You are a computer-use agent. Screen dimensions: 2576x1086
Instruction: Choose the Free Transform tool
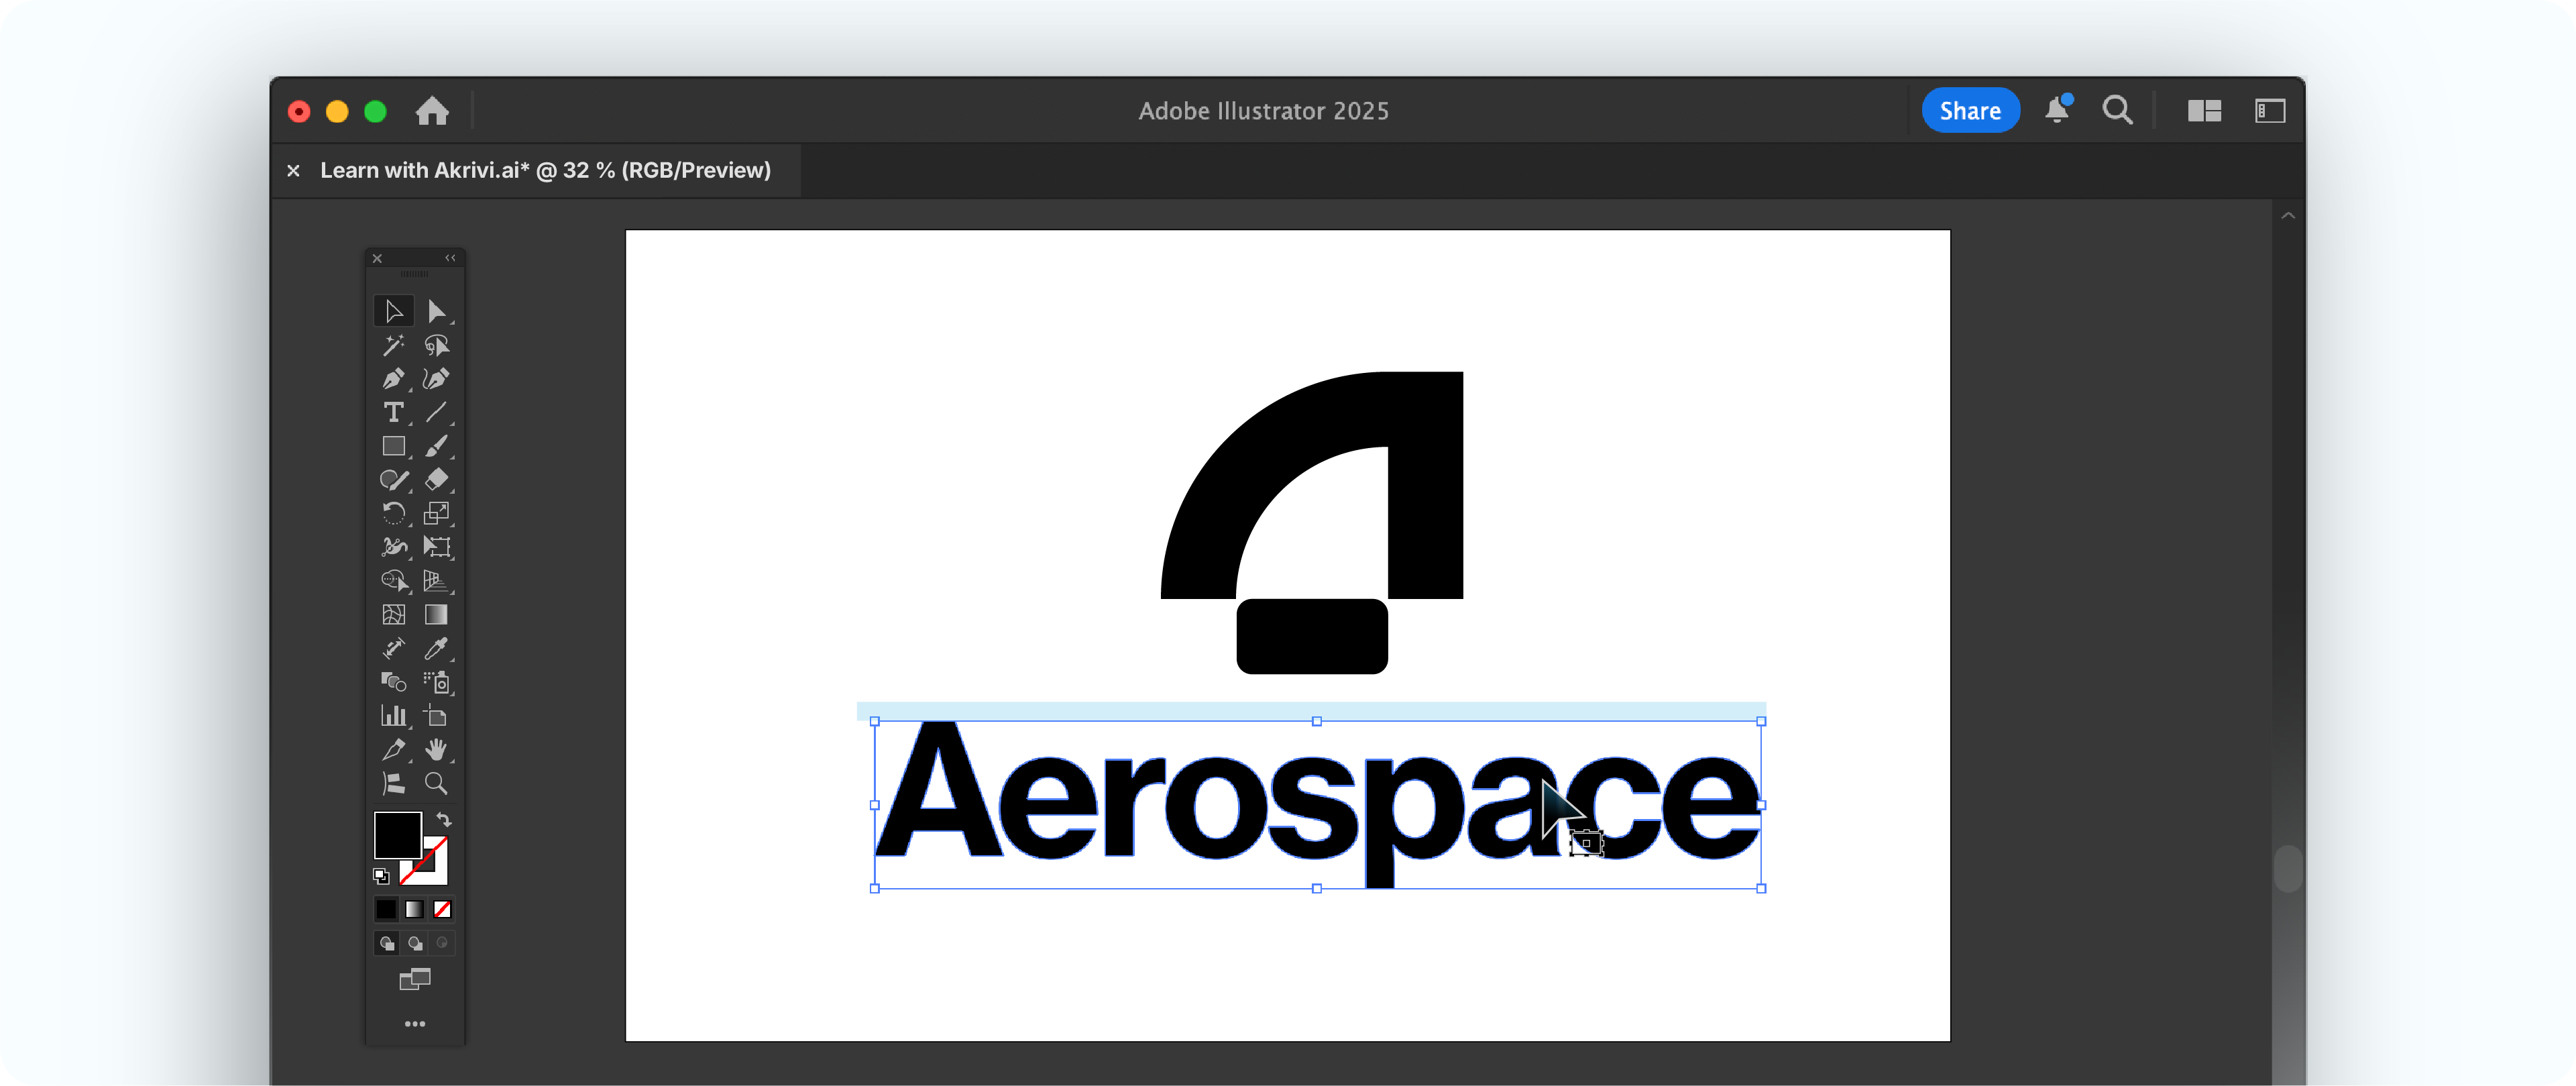tap(436, 547)
